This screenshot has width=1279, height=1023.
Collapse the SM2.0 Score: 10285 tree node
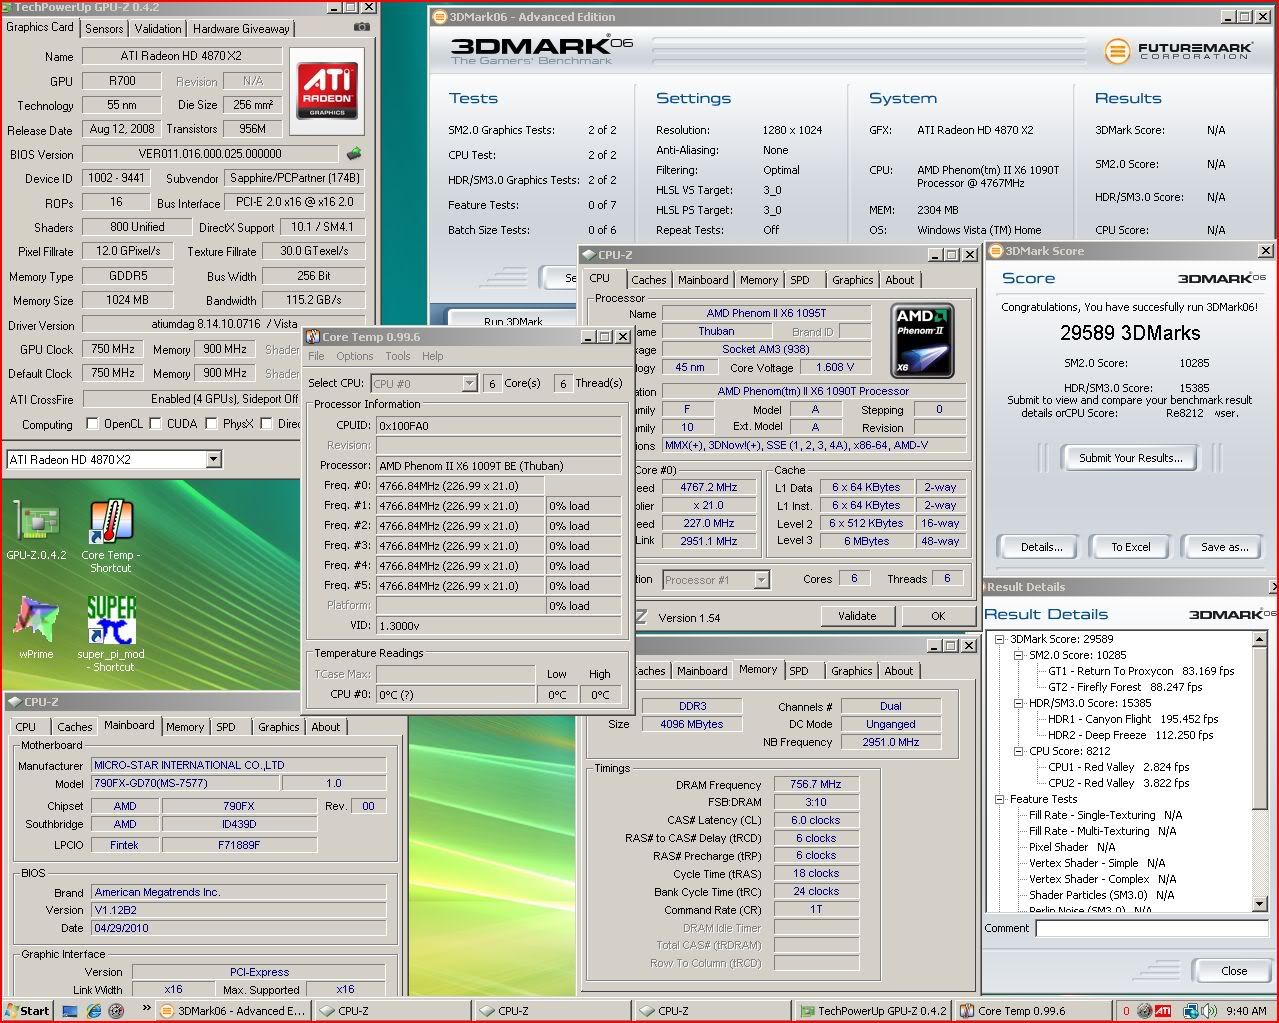(1019, 655)
